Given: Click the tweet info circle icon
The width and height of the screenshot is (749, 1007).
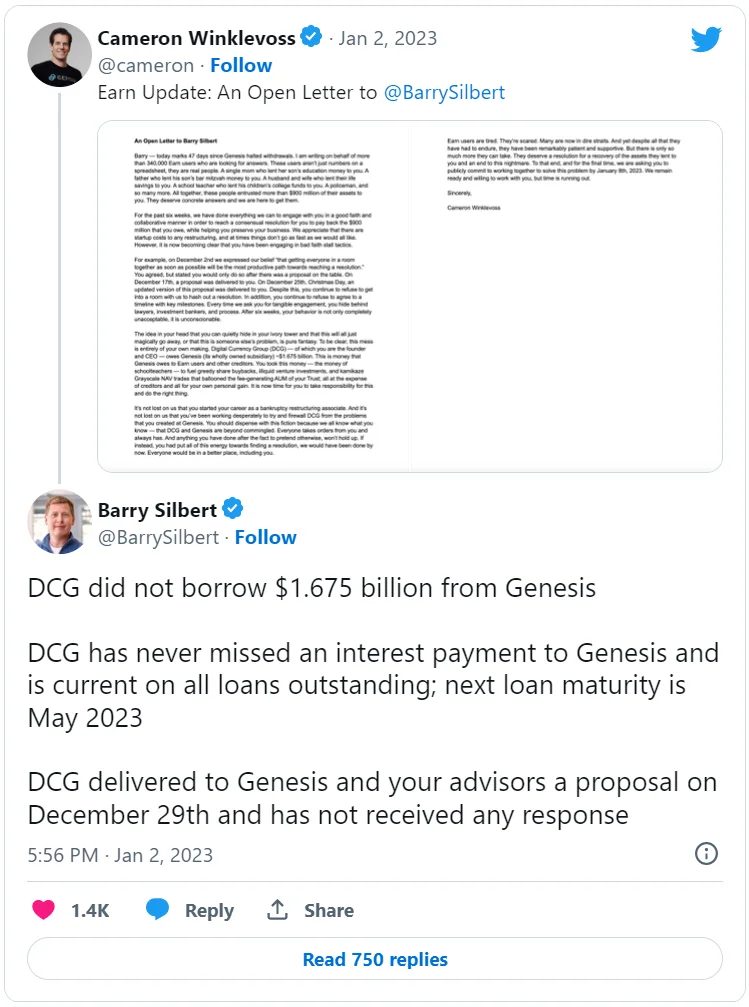Looking at the screenshot, I should (706, 854).
